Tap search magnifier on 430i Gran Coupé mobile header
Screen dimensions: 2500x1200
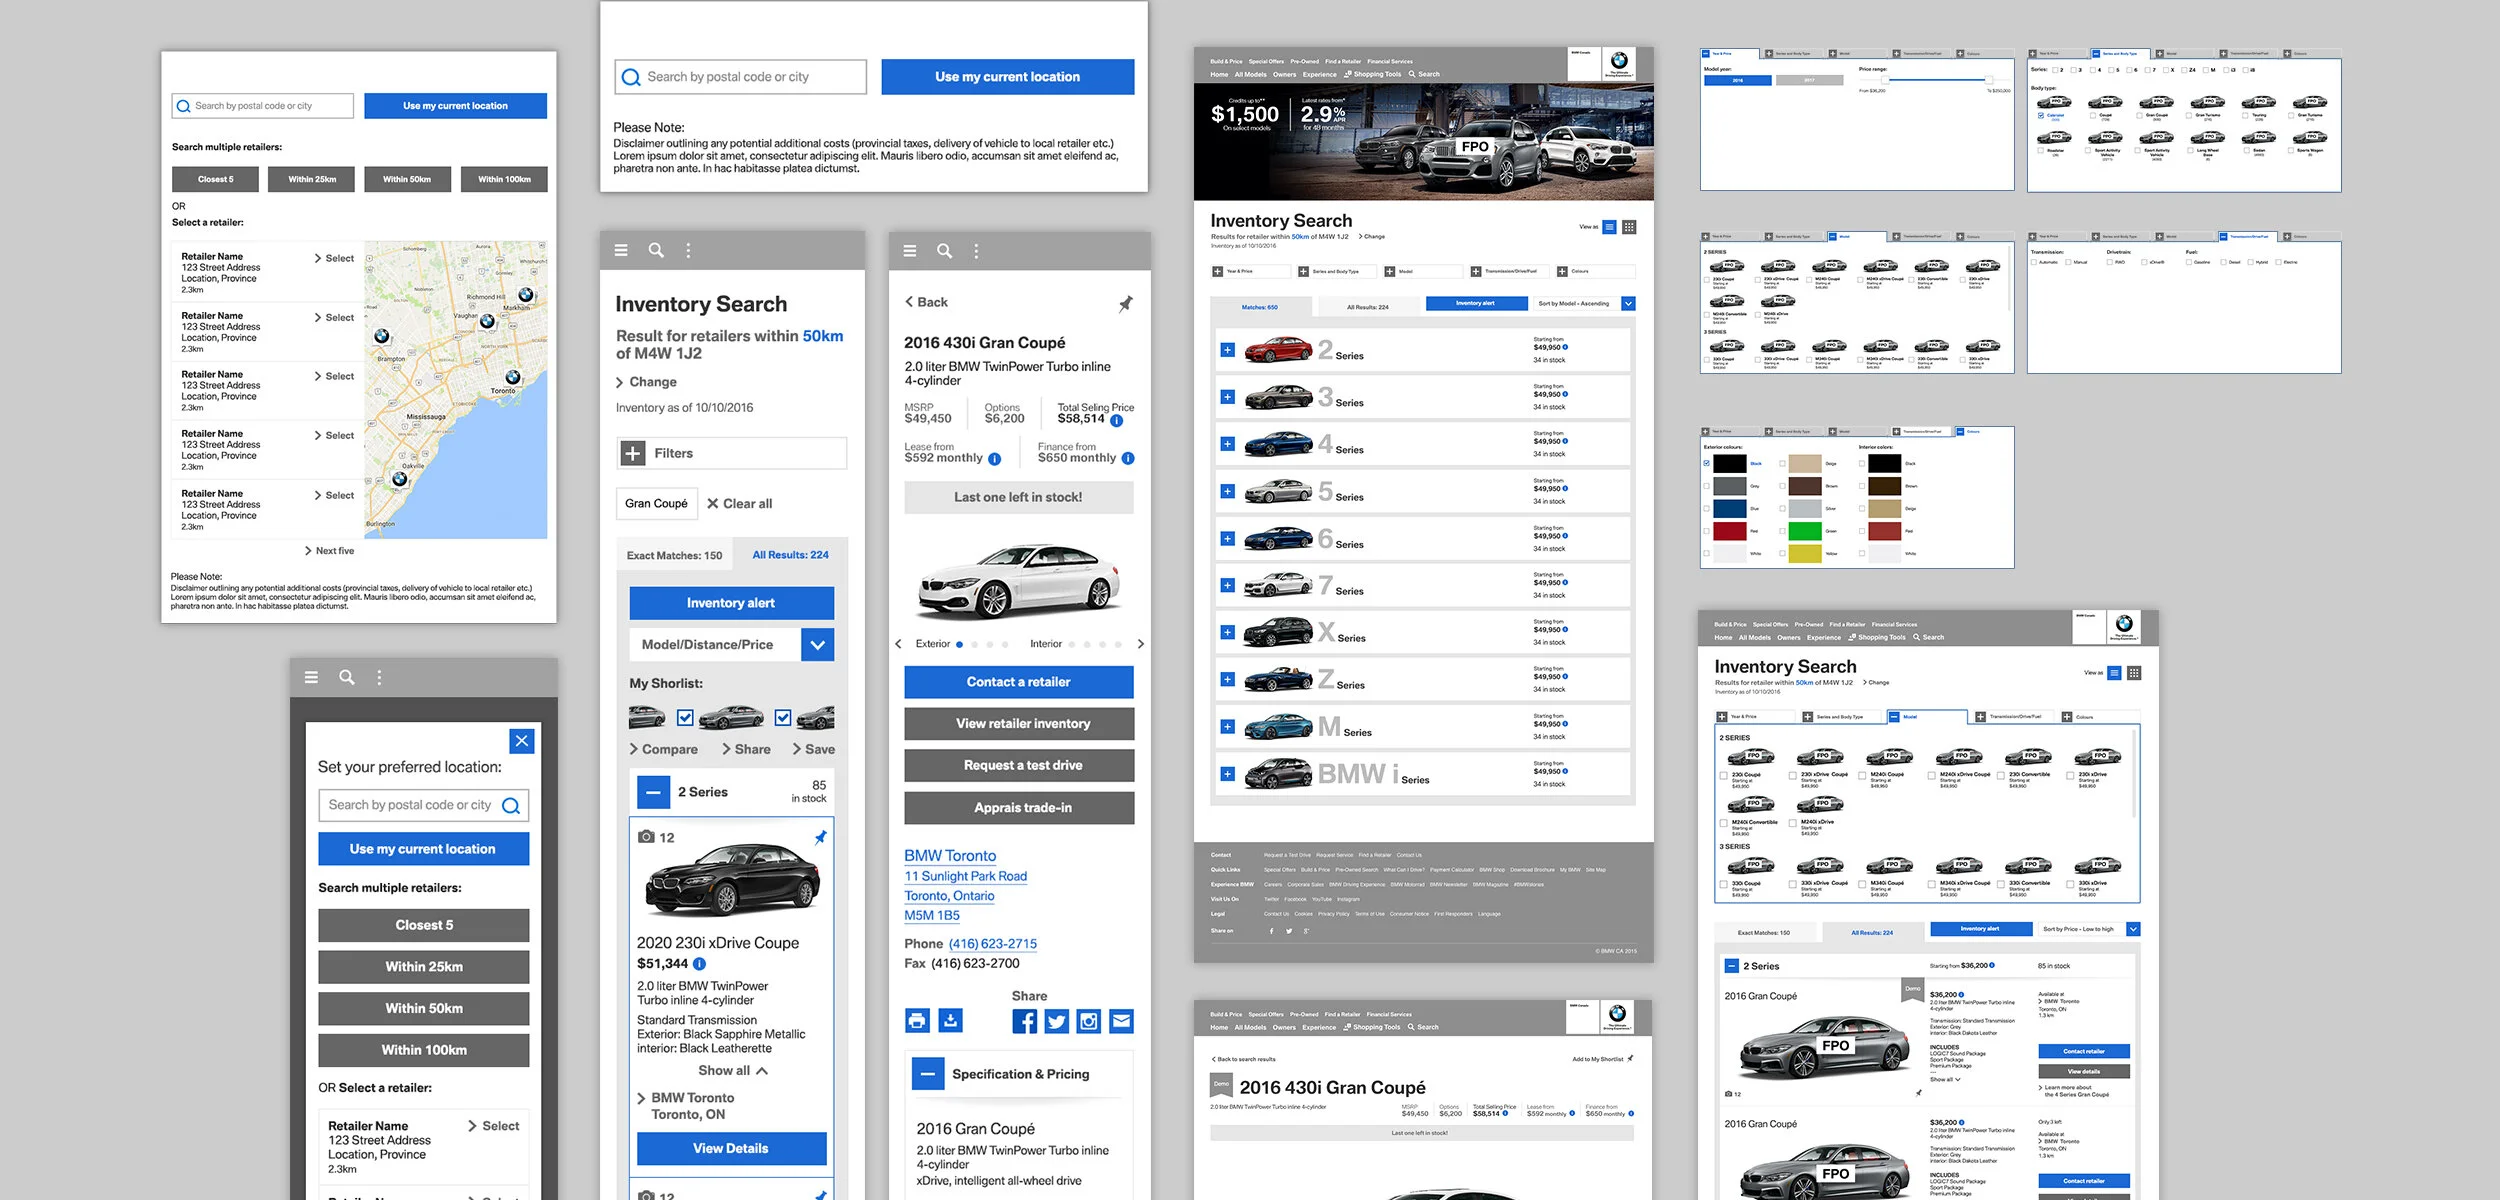click(944, 251)
